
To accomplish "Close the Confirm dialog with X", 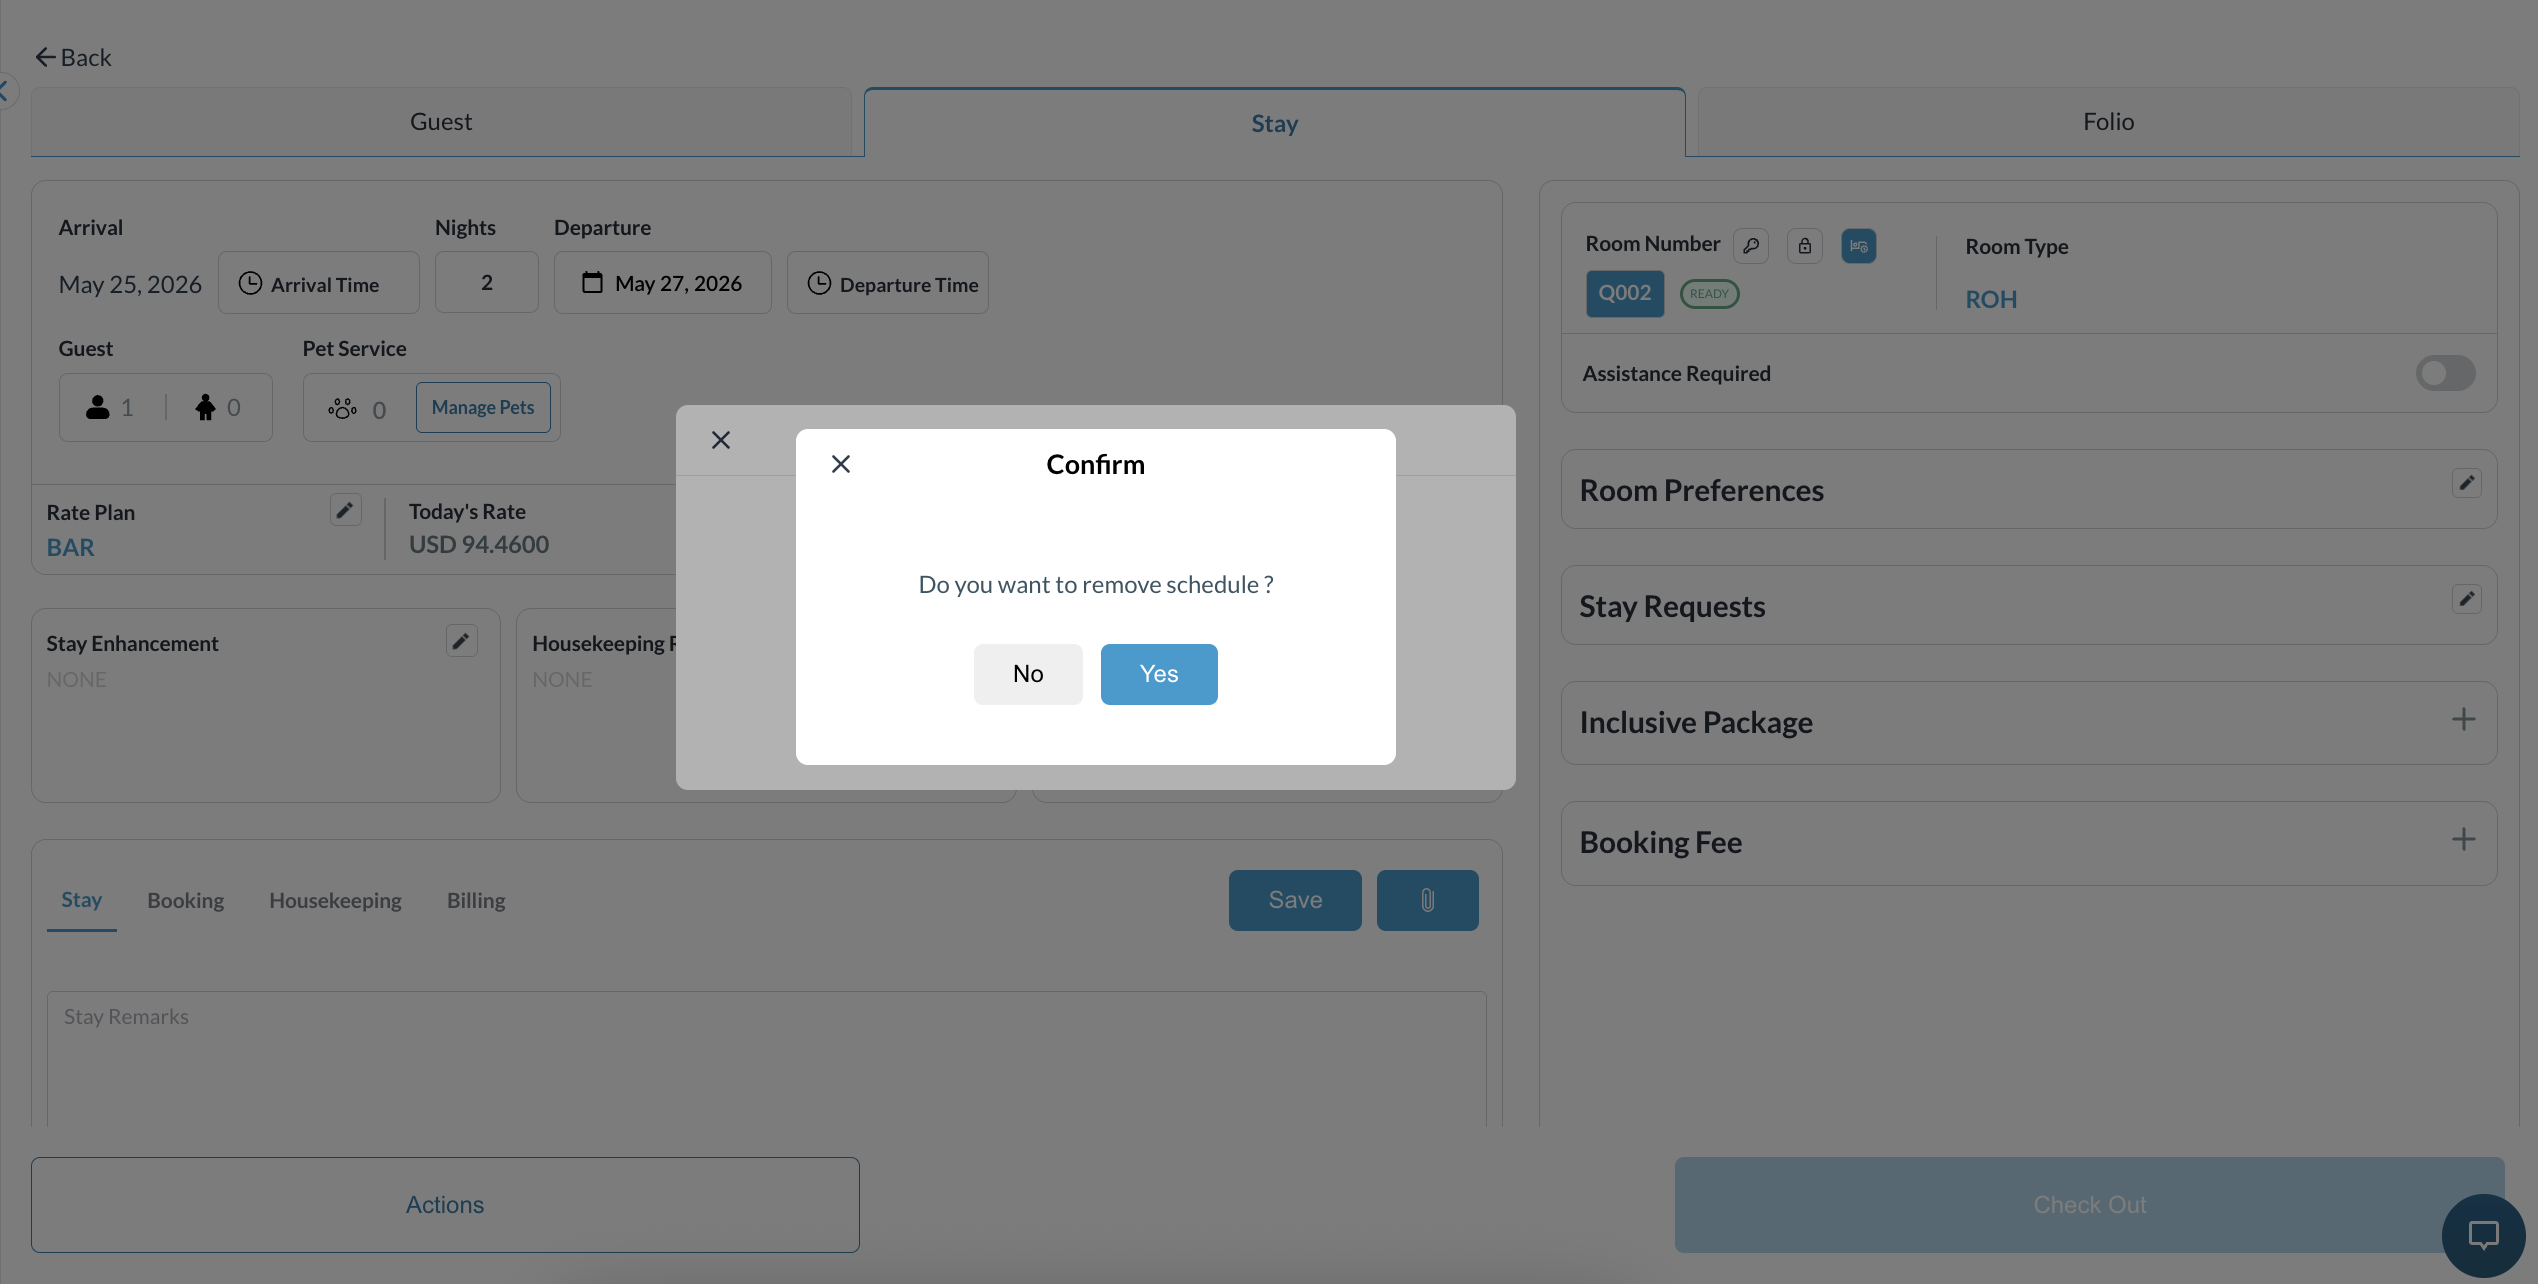I will pos(841,464).
